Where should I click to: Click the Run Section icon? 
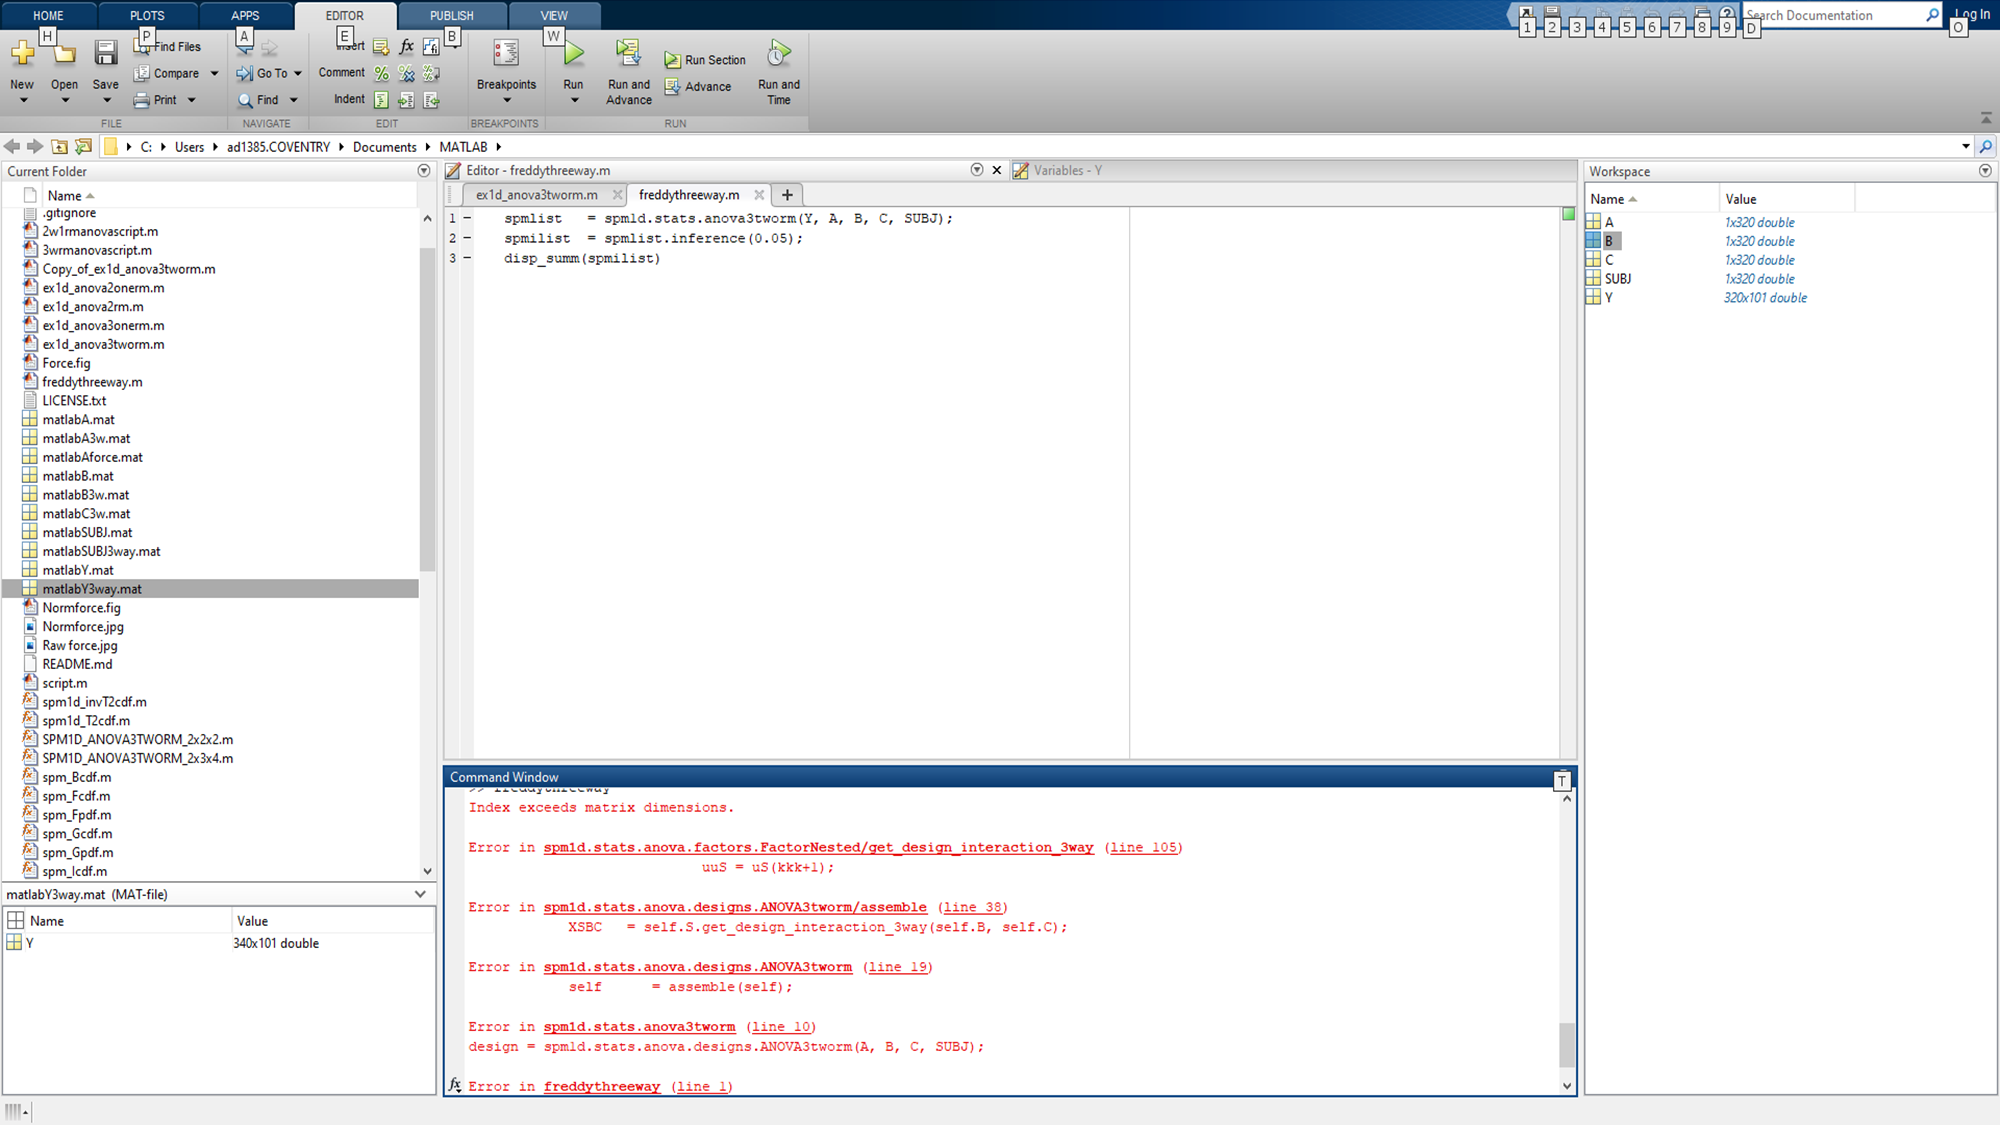pos(674,59)
